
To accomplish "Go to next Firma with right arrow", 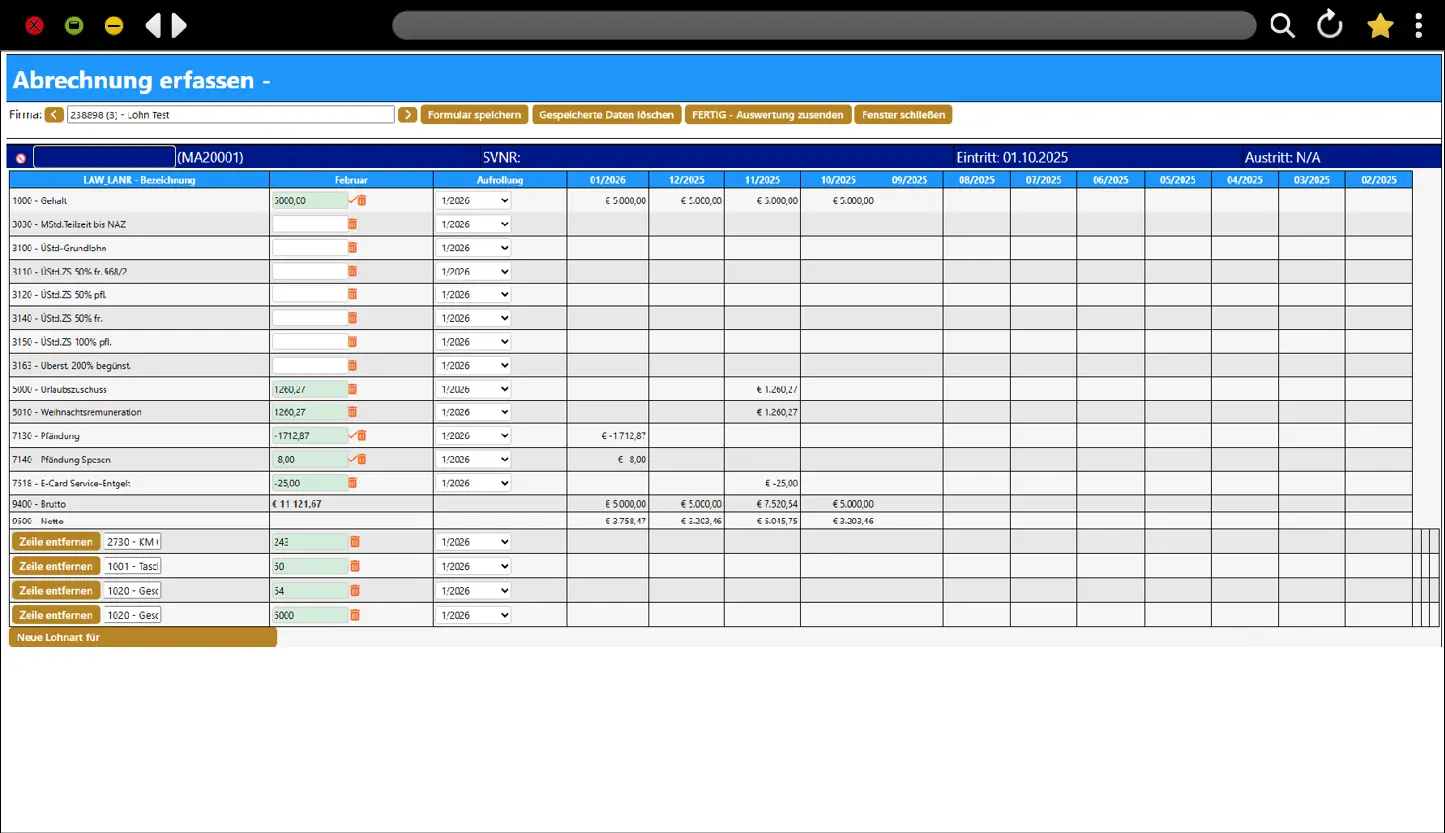I will tap(407, 115).
